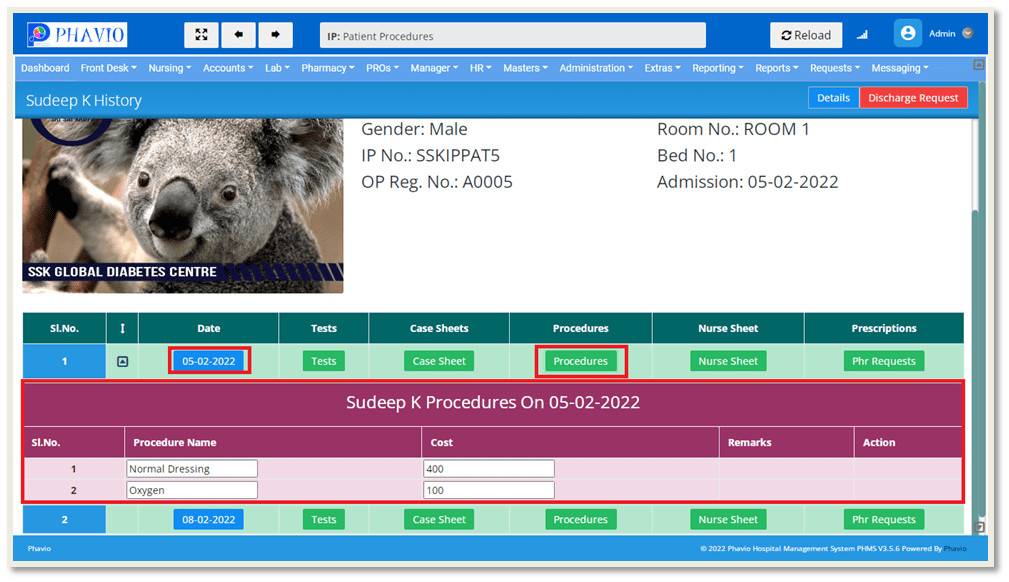Expand the Accounts menu

pyautogui.click(x=228, y=68)
